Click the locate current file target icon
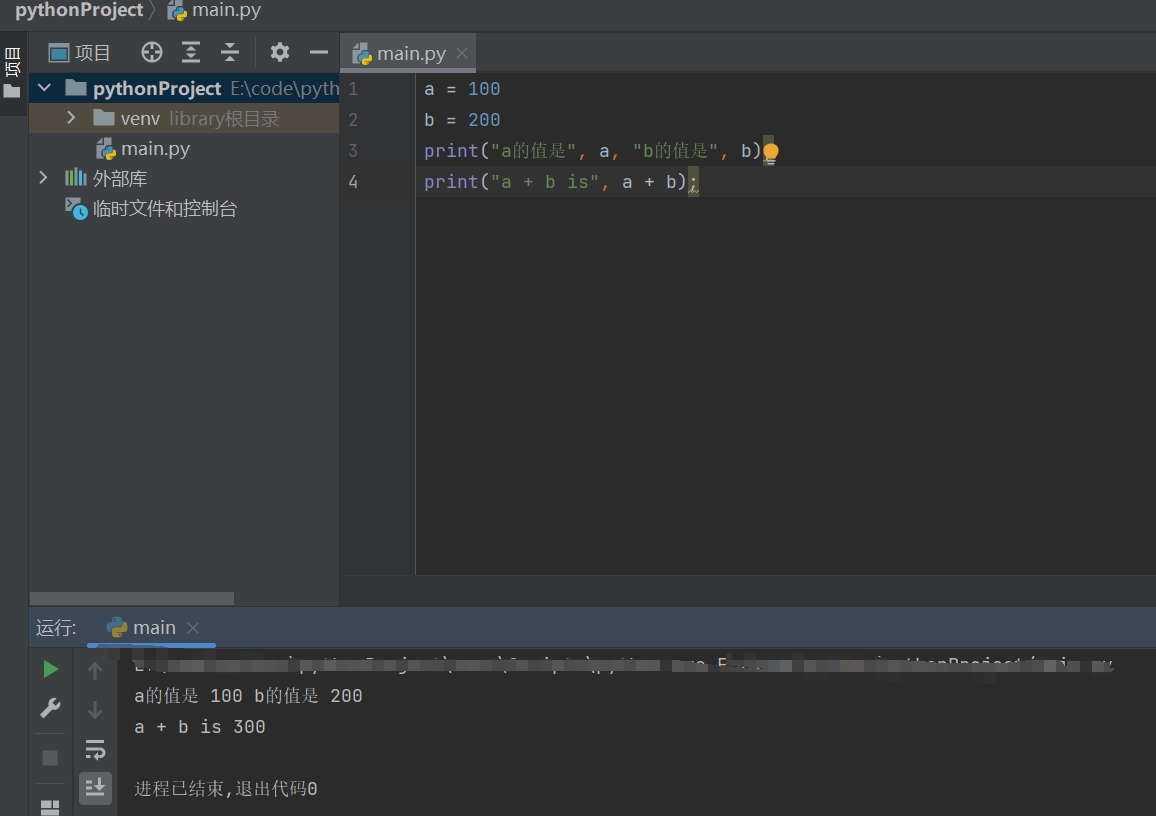Viewport: 1156px width, 816px height. point(151,53)
